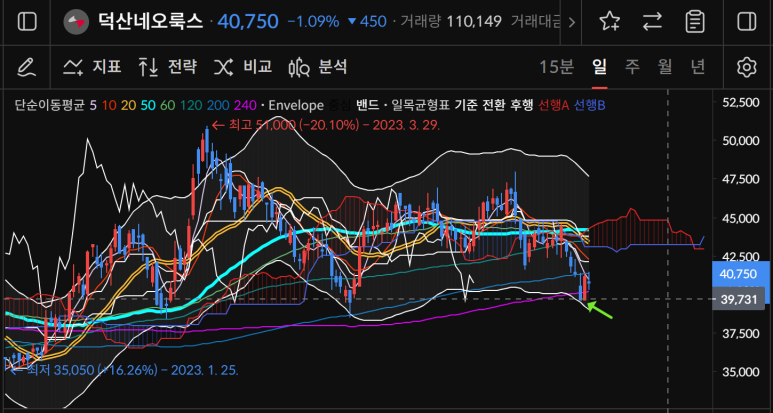Click the 선행B span label
Image resolution: width=773 pixels, height=413 pixels.
pos(590,105)
